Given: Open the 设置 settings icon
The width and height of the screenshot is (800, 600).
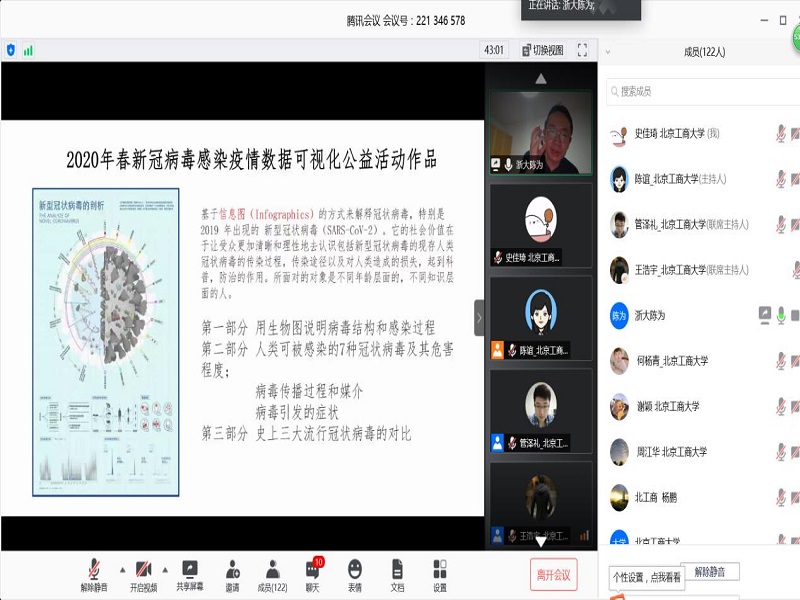Looking at the screenshot, I should 440,574.
